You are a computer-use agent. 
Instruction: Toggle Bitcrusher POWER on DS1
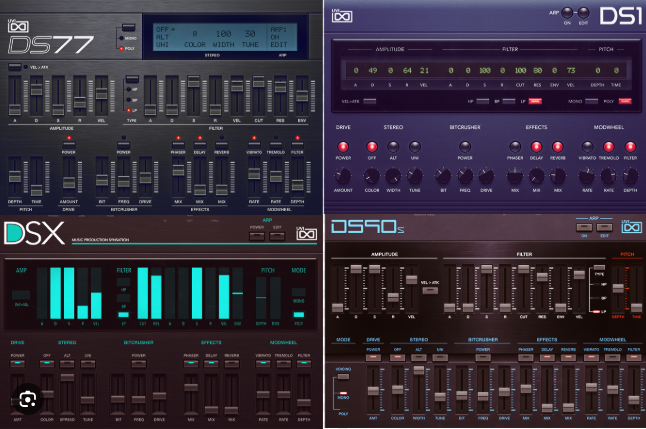click(465, 146)
